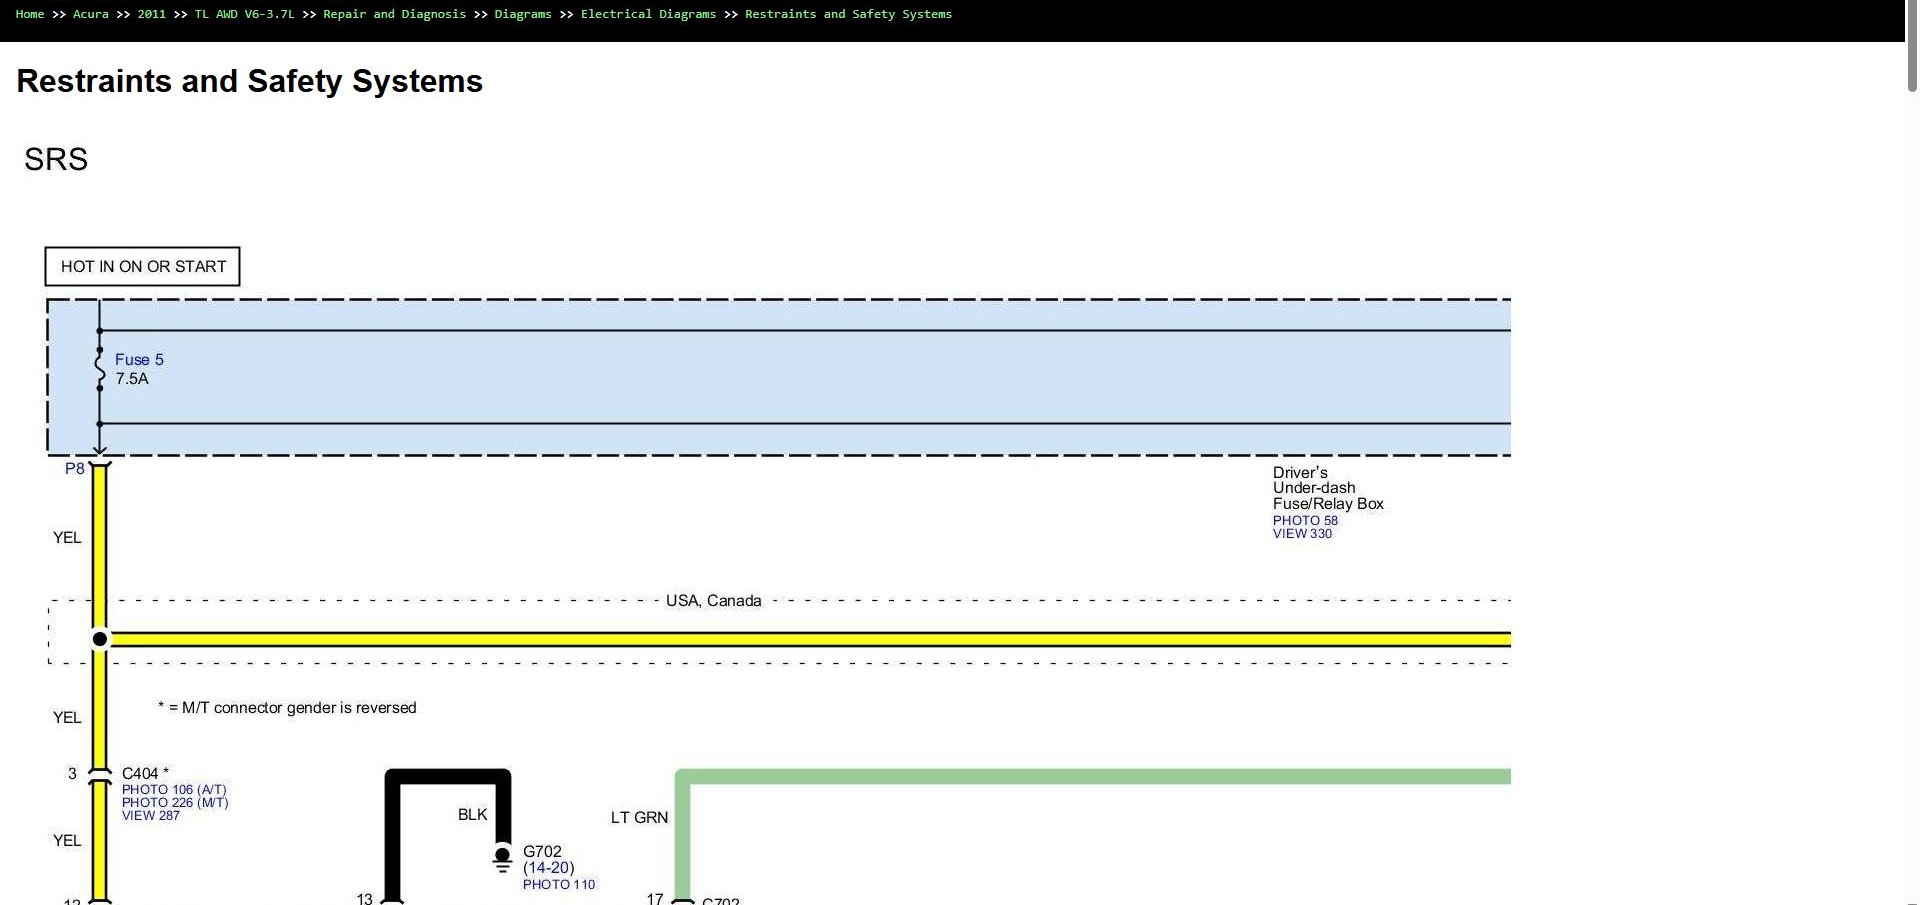Click the G702 ground symbol
1920x905 pixels.
pyautogui.click(x=502, y=860)
